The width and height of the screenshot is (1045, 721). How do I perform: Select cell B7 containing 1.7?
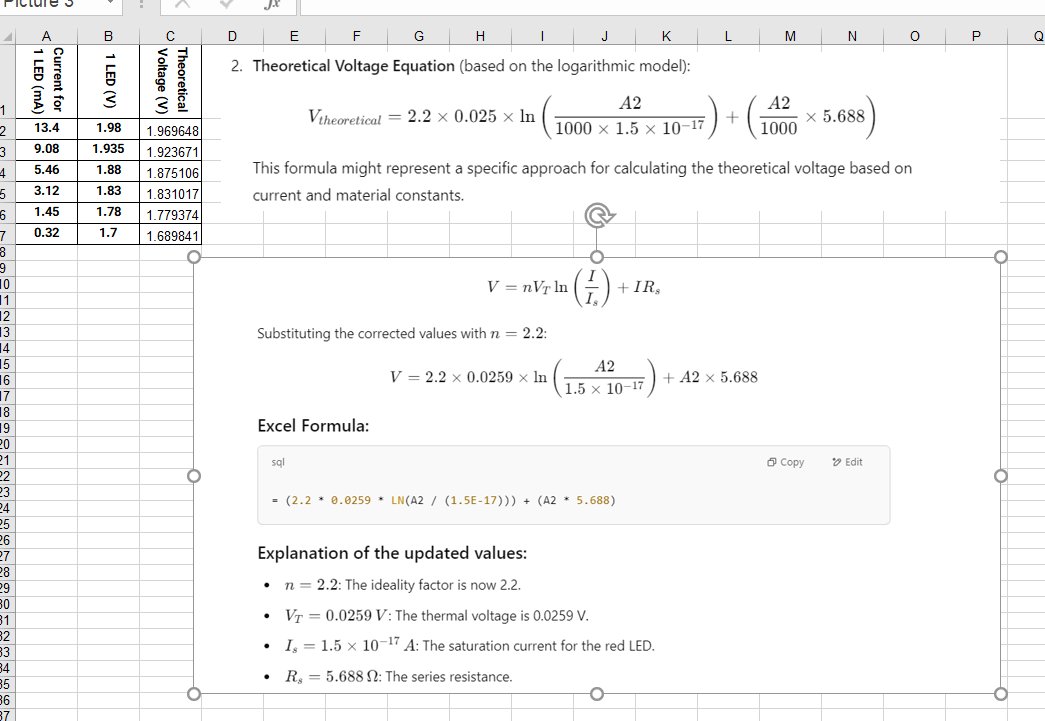(108, 233)
